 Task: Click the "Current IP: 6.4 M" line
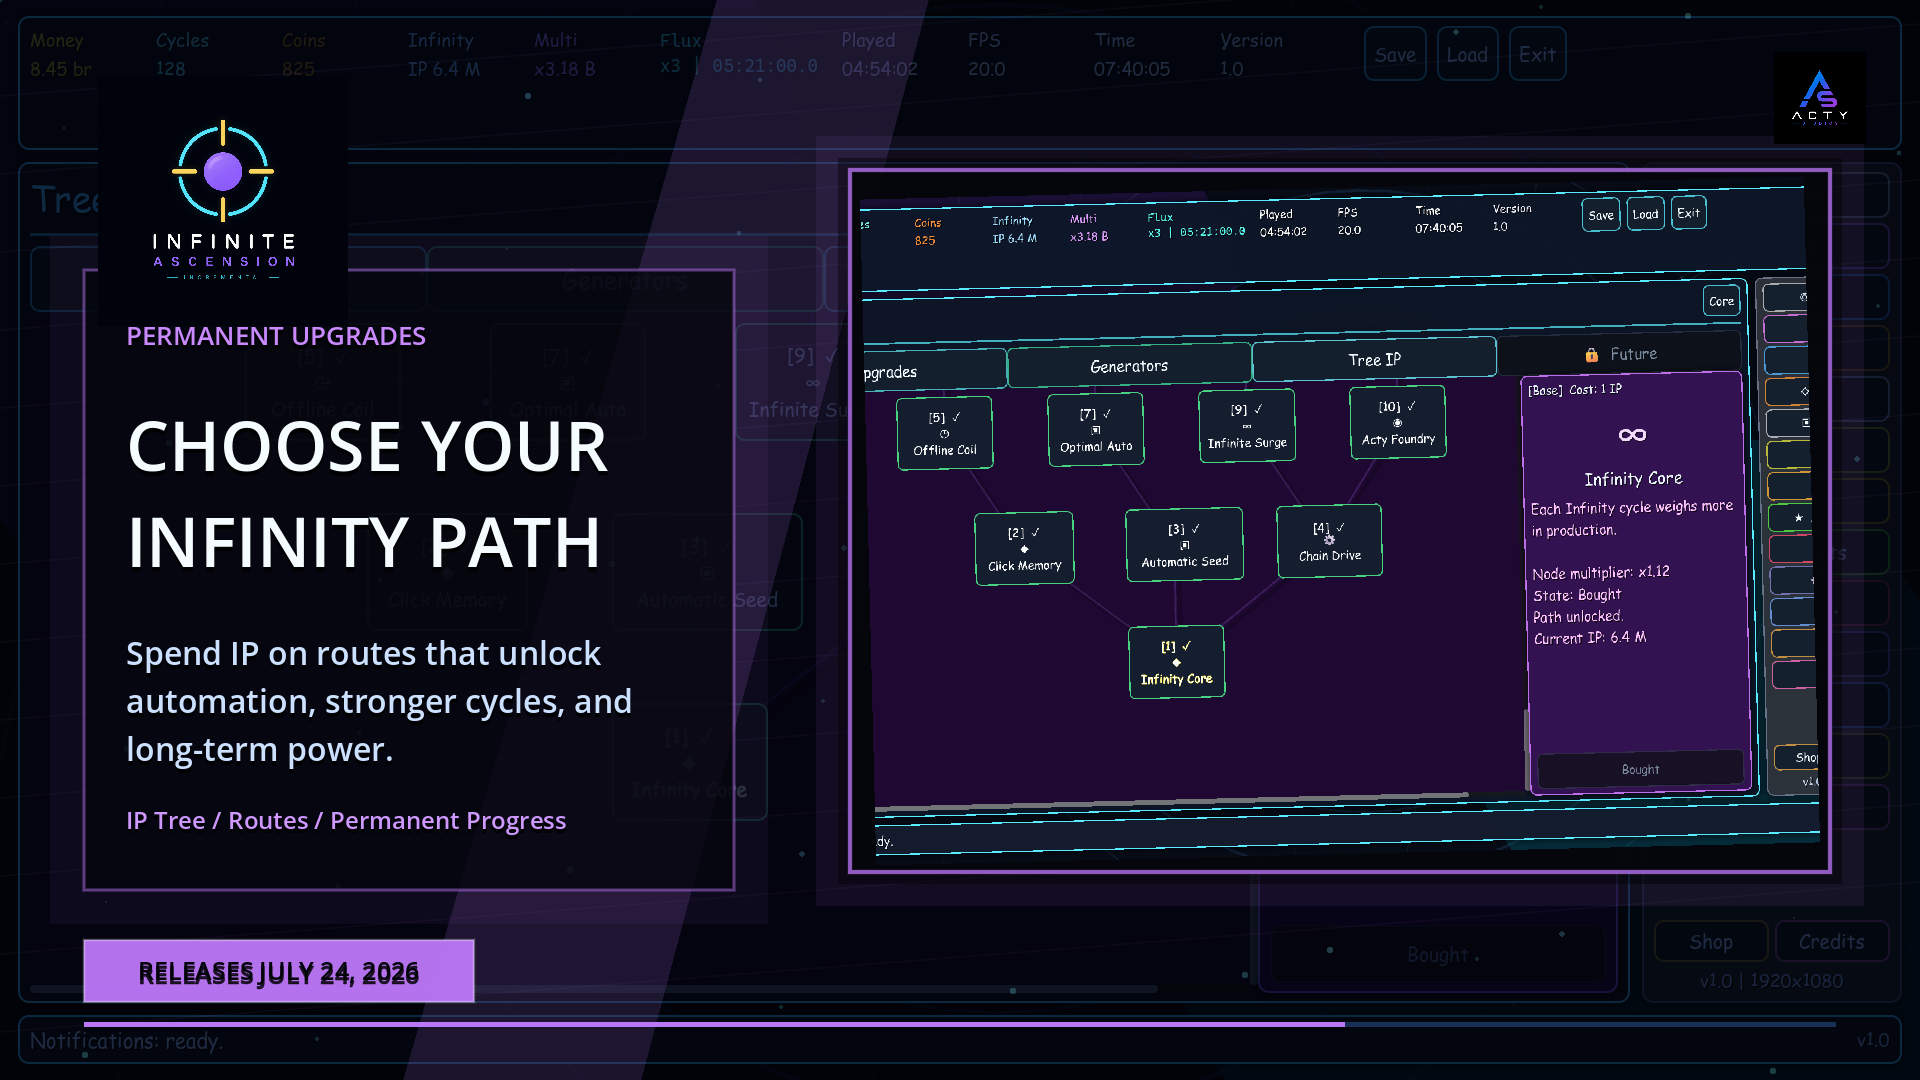tap(1590, 638)
